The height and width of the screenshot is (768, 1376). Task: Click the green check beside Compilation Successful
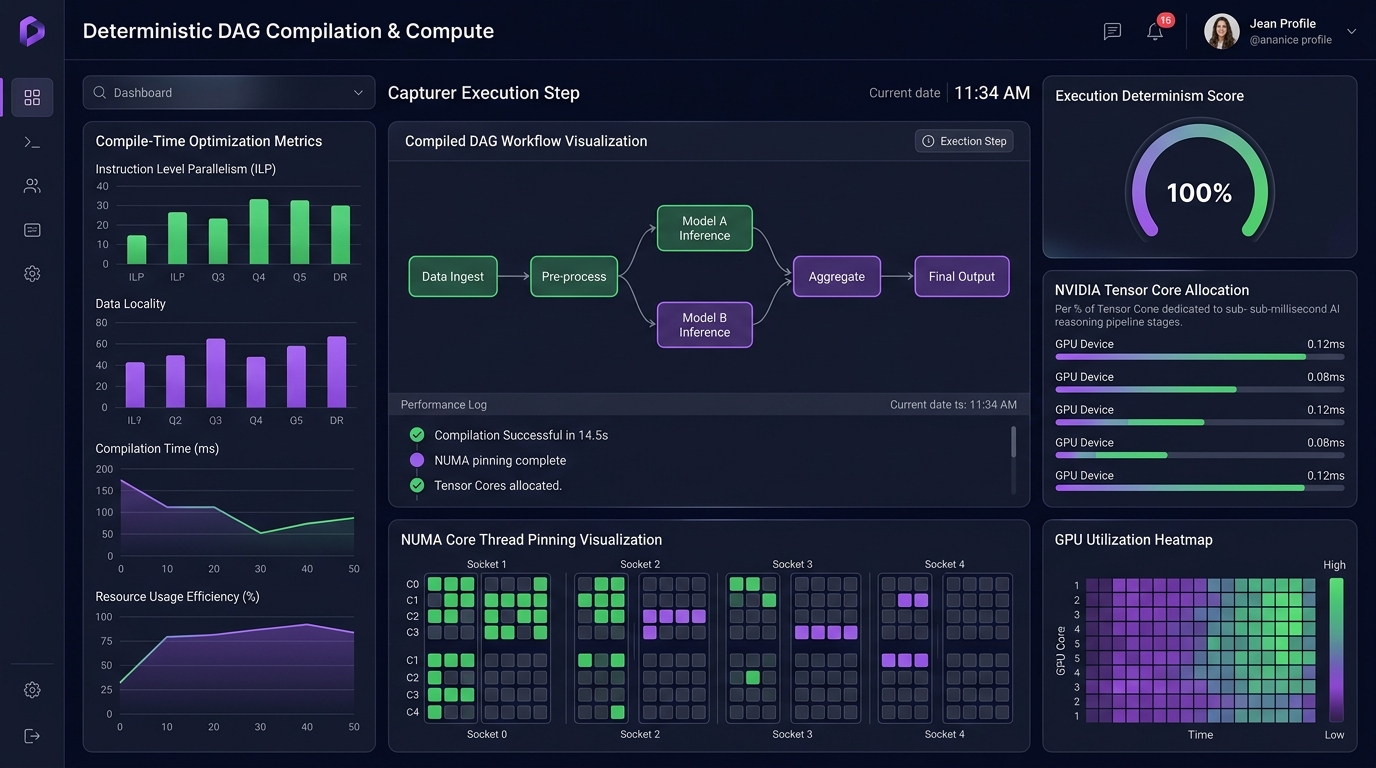point(417,435)
